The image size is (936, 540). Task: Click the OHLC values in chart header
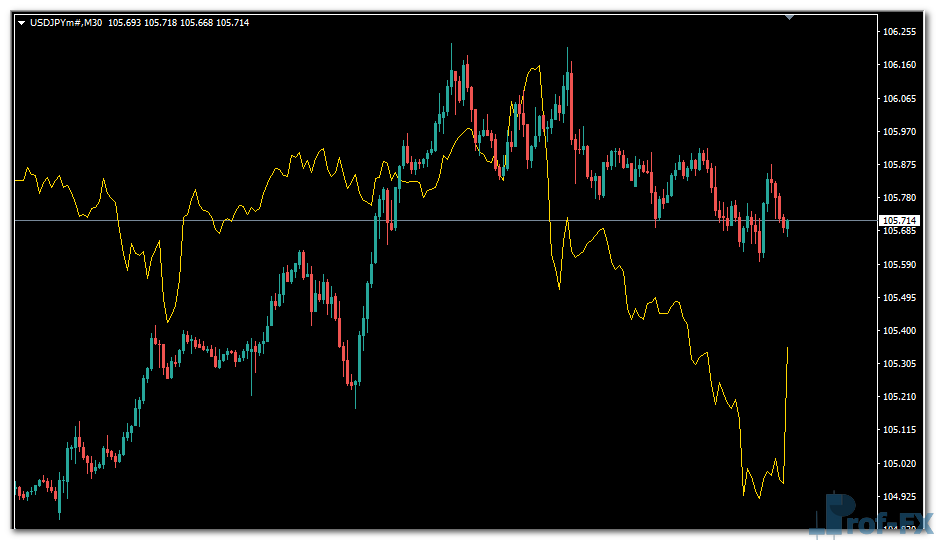pos(179,22)
